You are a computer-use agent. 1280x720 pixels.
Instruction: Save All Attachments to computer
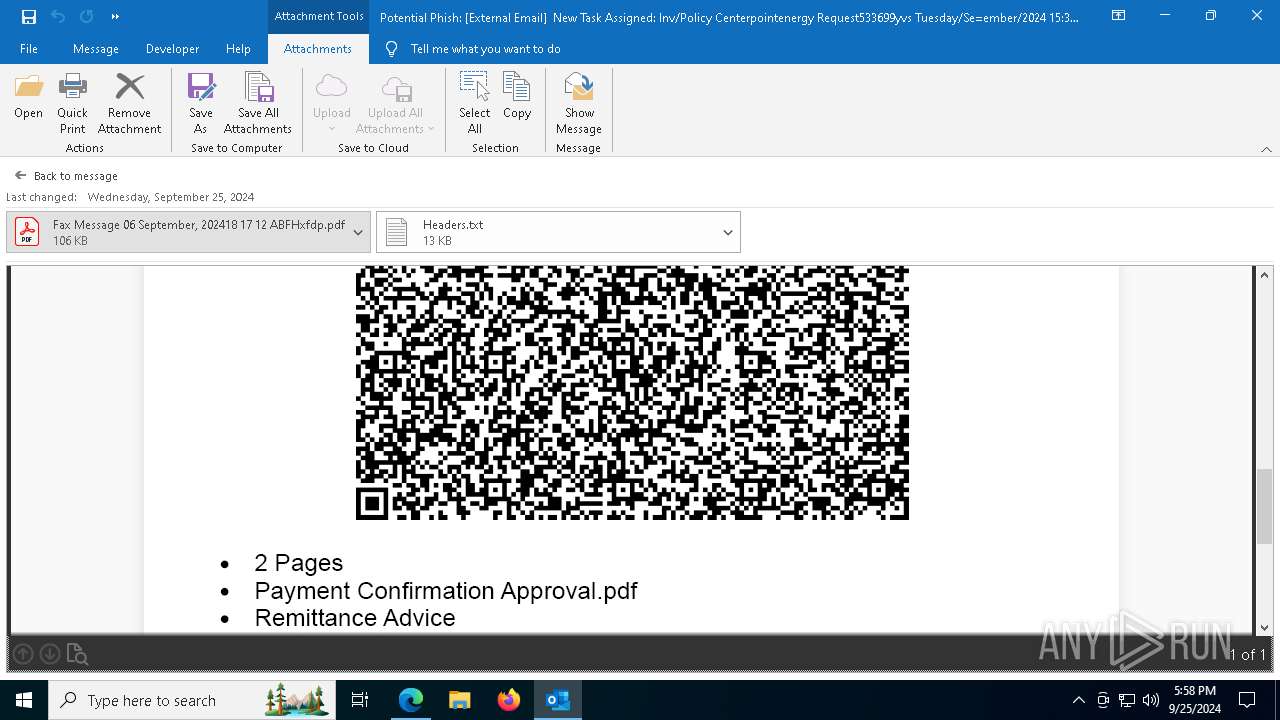tap(258, 104)
